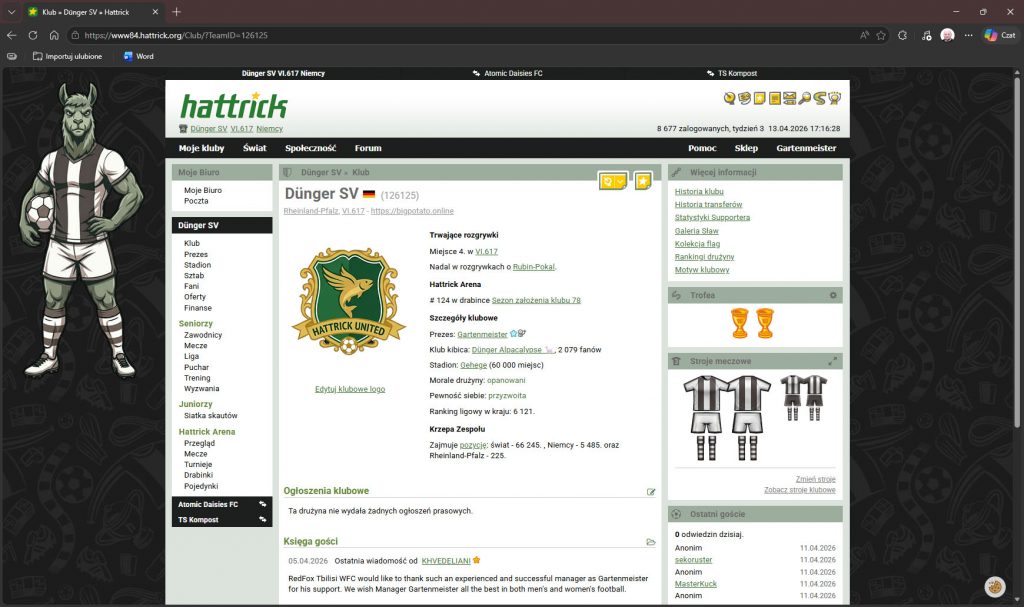Click the Trofea settings gear icon
The width and height of the screenshot is (1024, 607).
[833, 295]
